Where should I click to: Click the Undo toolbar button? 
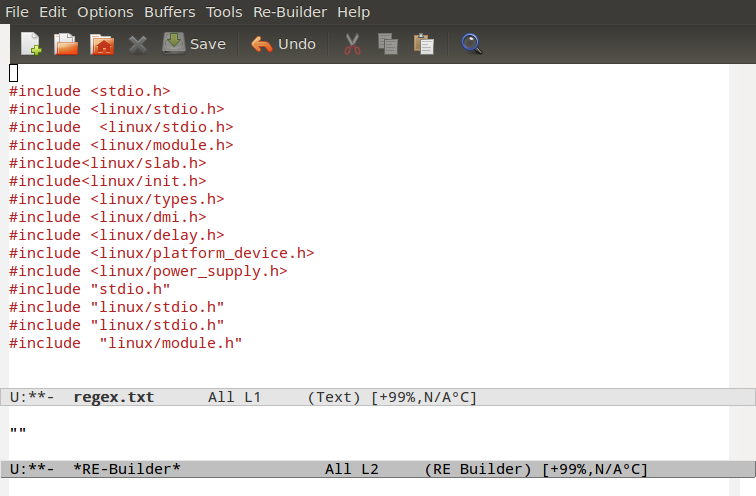click(283, 44)
